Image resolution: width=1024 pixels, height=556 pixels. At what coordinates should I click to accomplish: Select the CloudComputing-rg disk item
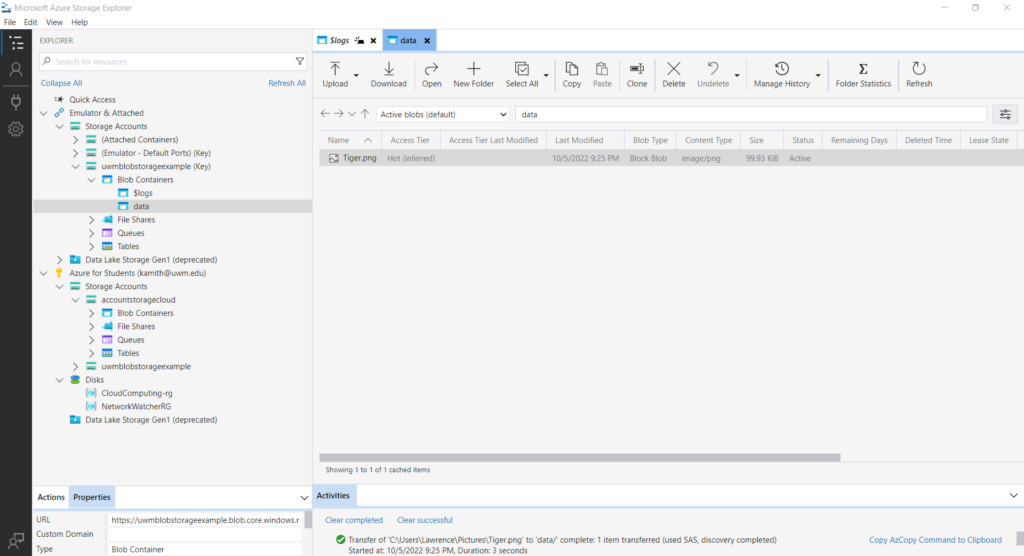coord(136,393)
